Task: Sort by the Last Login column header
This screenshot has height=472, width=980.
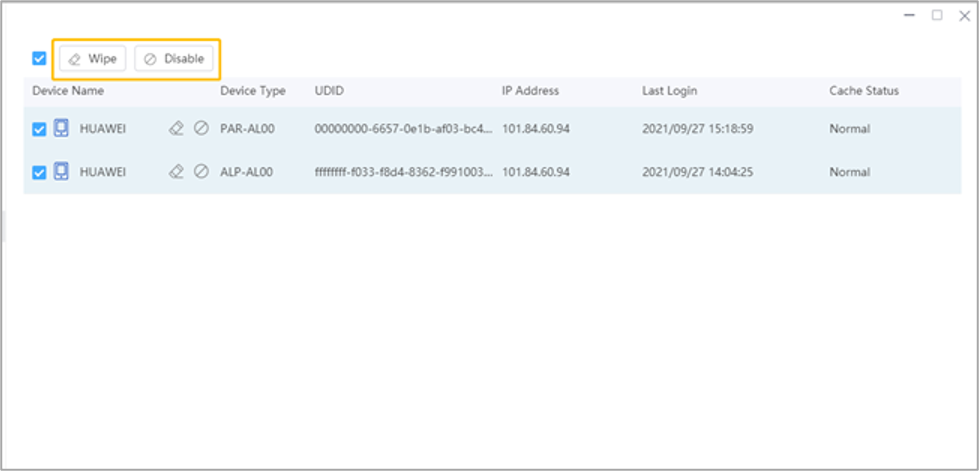Action: (x=669, y=91)
